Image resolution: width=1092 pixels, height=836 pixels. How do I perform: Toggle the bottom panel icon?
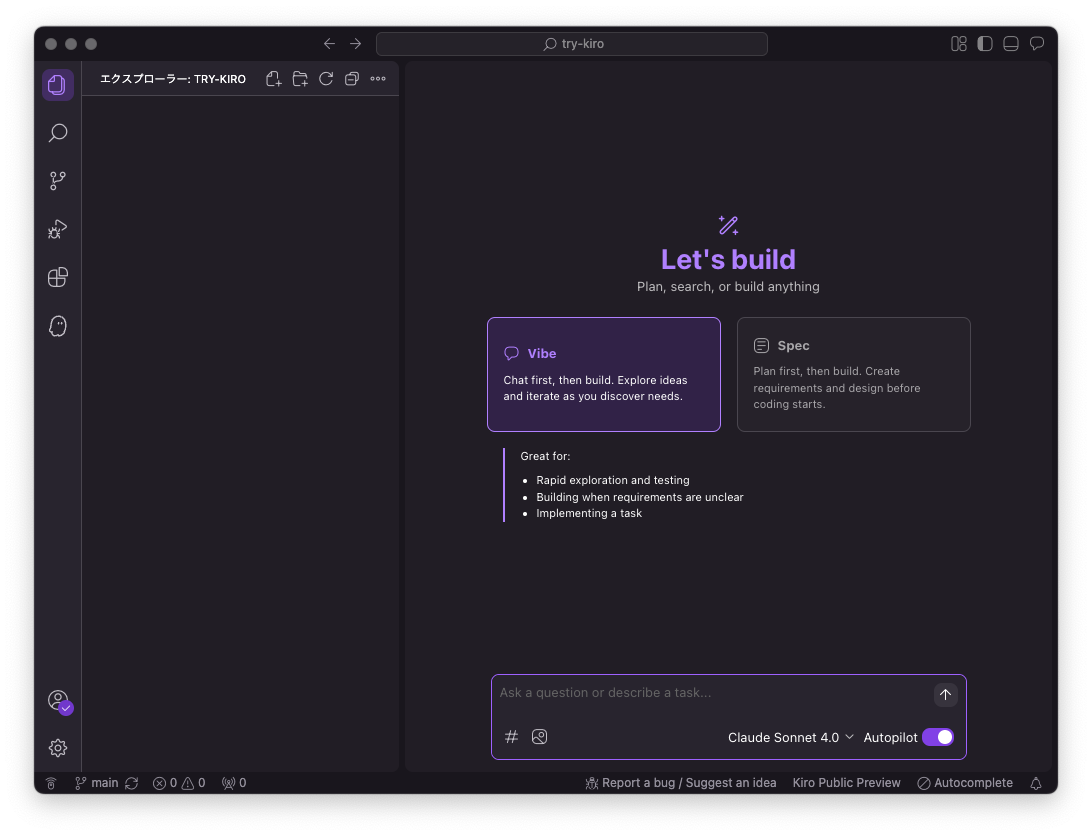(1011, 44)
